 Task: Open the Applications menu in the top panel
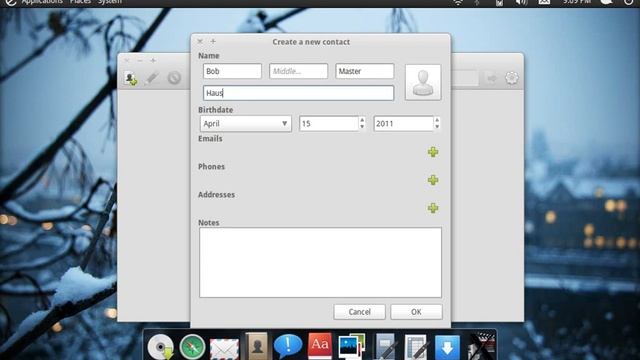[42, 2]
